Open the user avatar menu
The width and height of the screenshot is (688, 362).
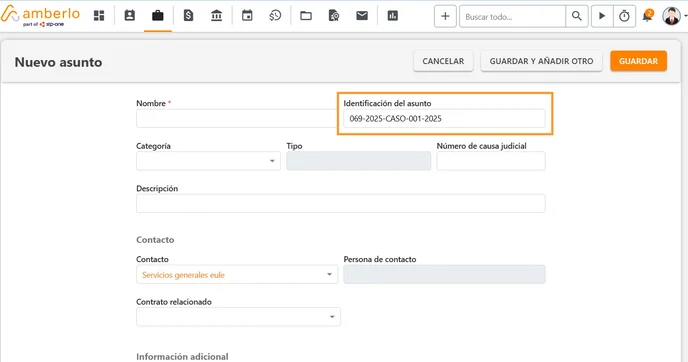pyautogui.click(x=671, y=16)
